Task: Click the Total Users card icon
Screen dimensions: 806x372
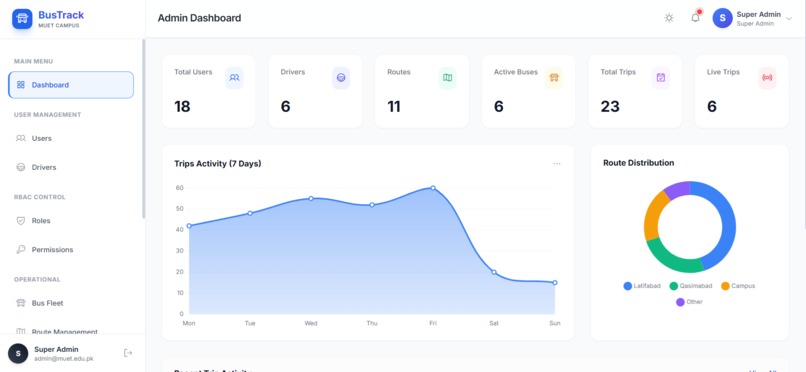Action: click(x=234, y=78)
